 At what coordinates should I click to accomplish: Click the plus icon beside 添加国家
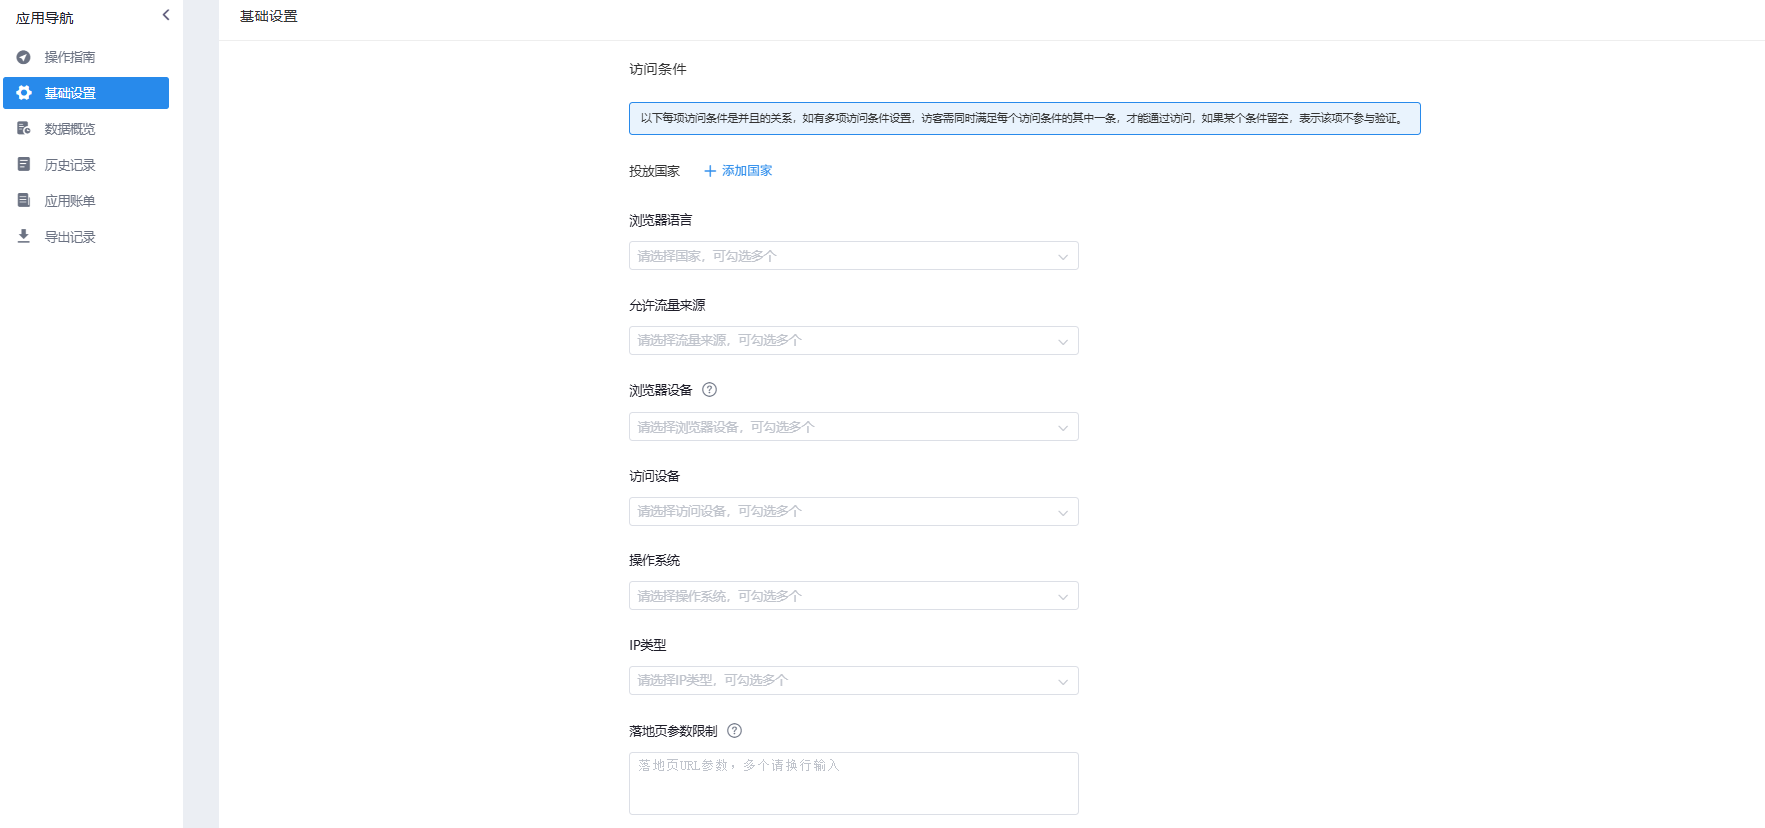[x=710, y=171]
